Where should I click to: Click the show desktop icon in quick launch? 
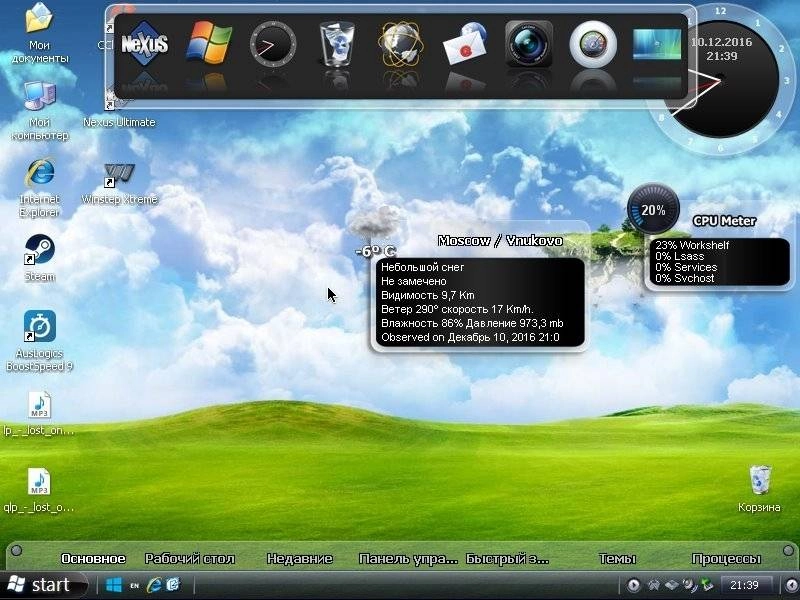click(x=173, y=585)
